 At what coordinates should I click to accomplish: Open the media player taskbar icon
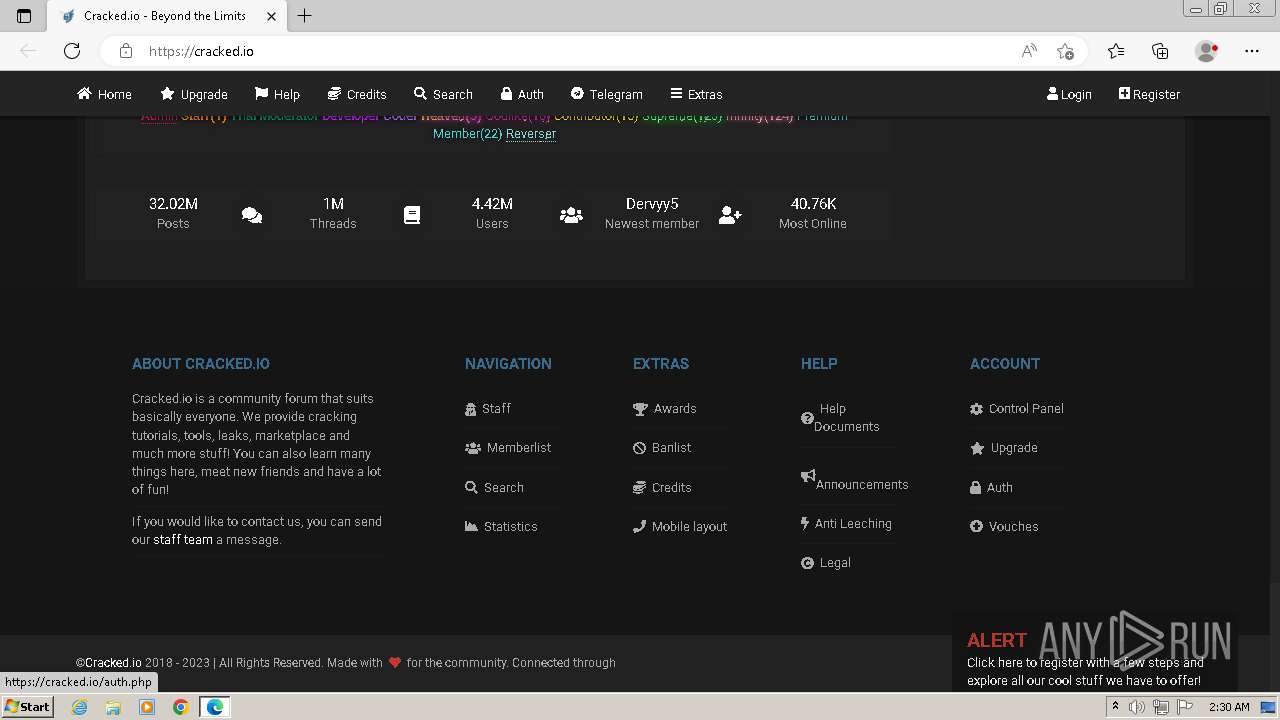pyautogui.click(x=147, y=707)
